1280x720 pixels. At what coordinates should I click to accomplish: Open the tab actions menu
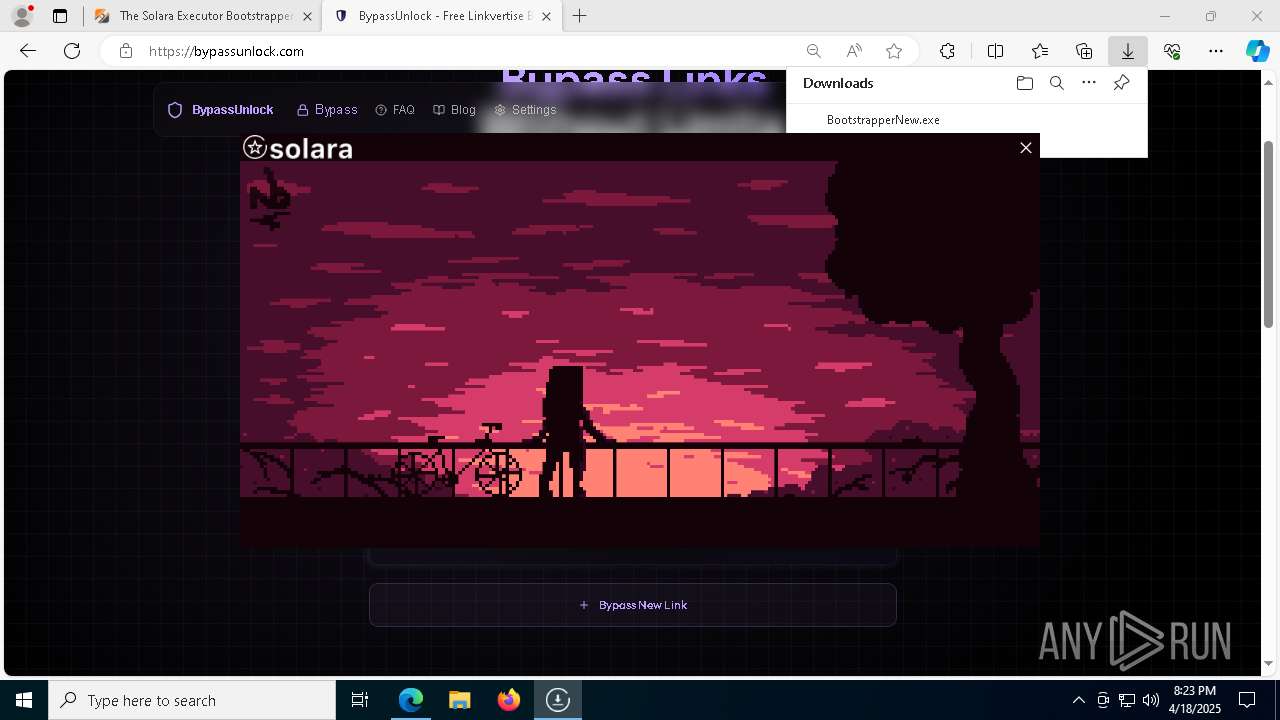point(60,16)
